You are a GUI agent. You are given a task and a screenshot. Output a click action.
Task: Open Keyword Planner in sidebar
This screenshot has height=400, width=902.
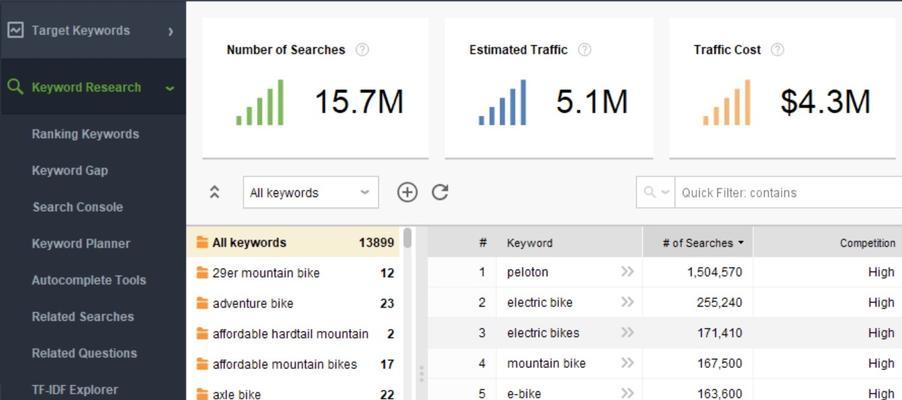(x=81, y=243)
